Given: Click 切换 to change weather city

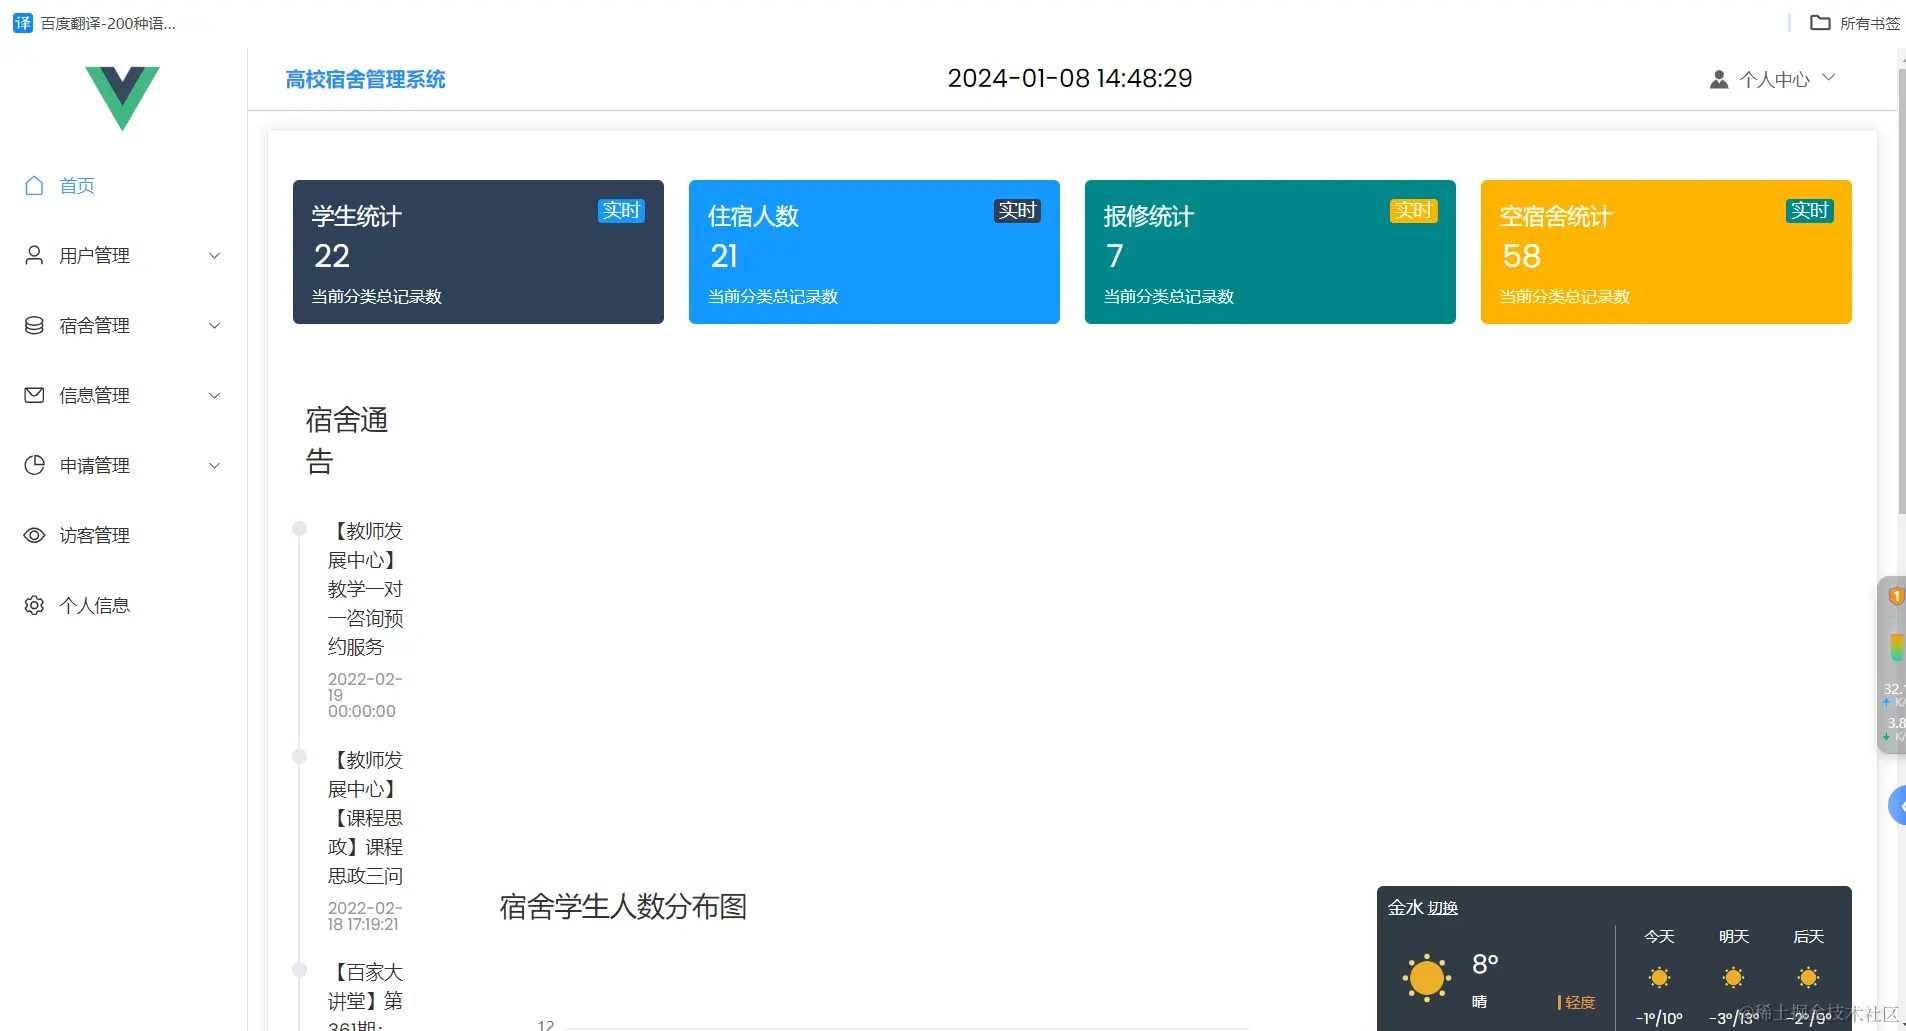Looking at the screenshot, I should (1442, 908).
